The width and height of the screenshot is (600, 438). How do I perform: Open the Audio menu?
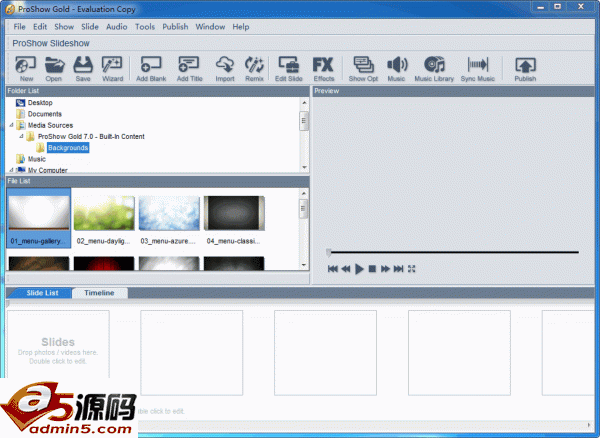[x=116, y=27]
